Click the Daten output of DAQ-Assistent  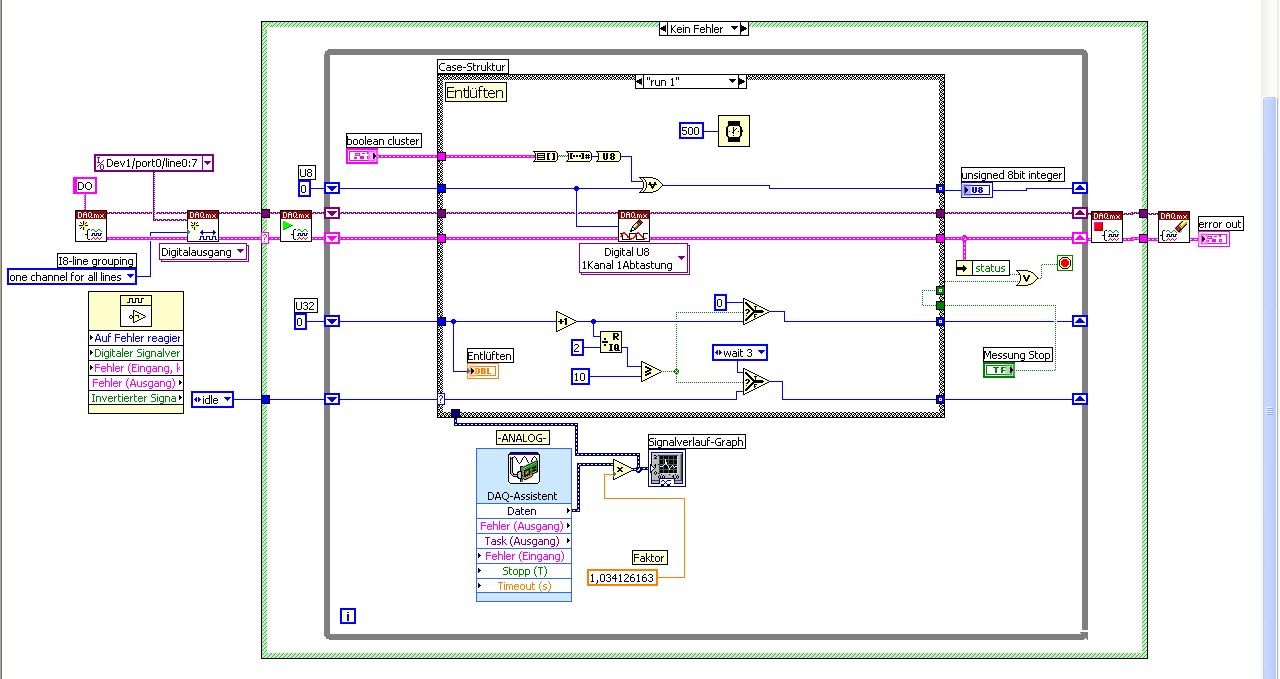[x=524, y=511]
